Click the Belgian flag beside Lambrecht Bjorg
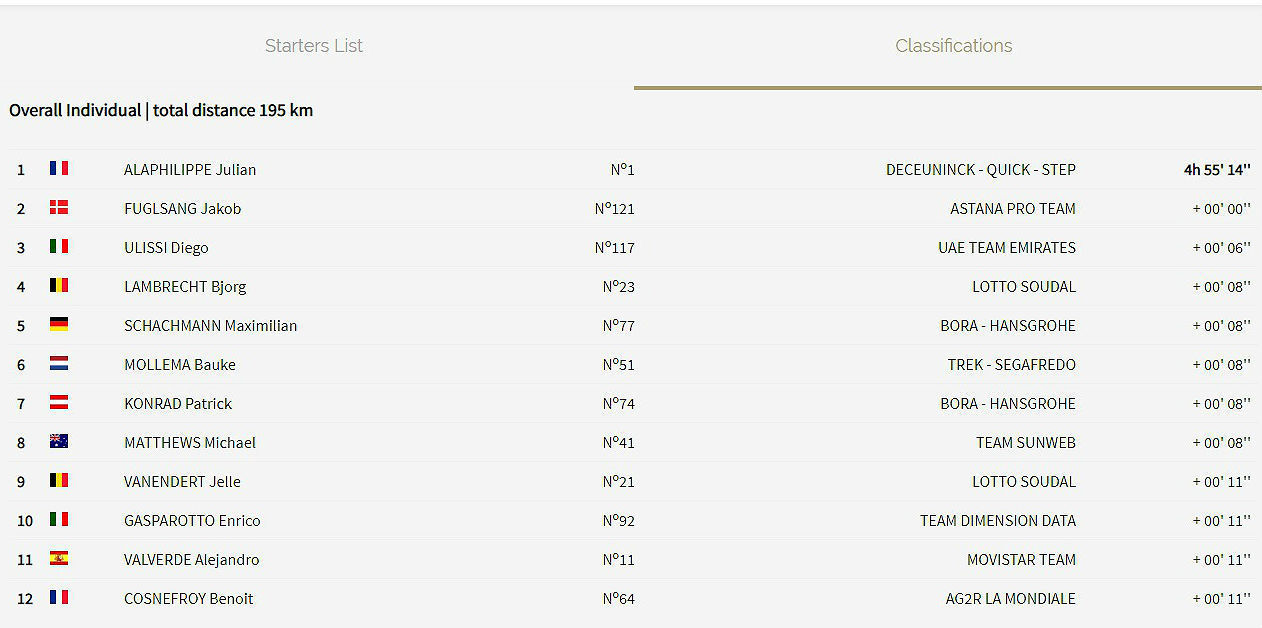Screen dimensions: 1262x628 (x=59, y=285)
